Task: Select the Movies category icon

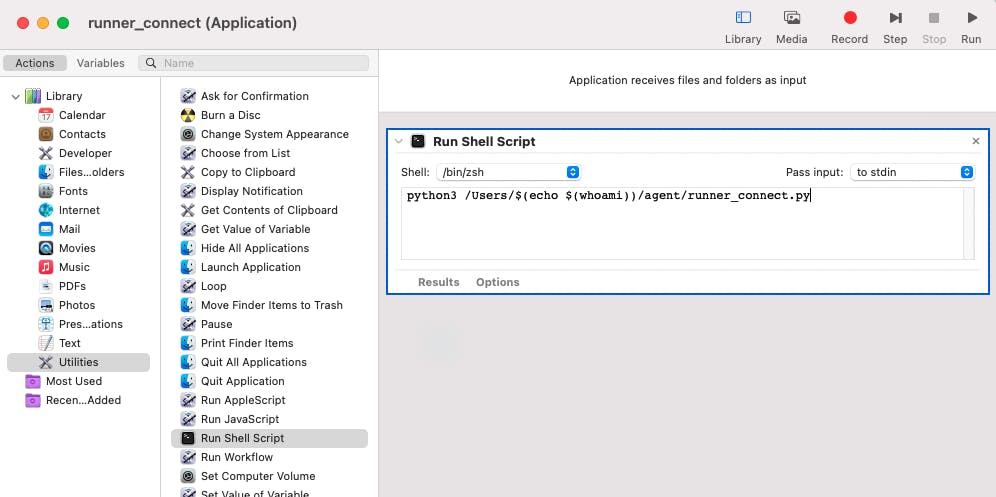Action: [x=46, y=248]
